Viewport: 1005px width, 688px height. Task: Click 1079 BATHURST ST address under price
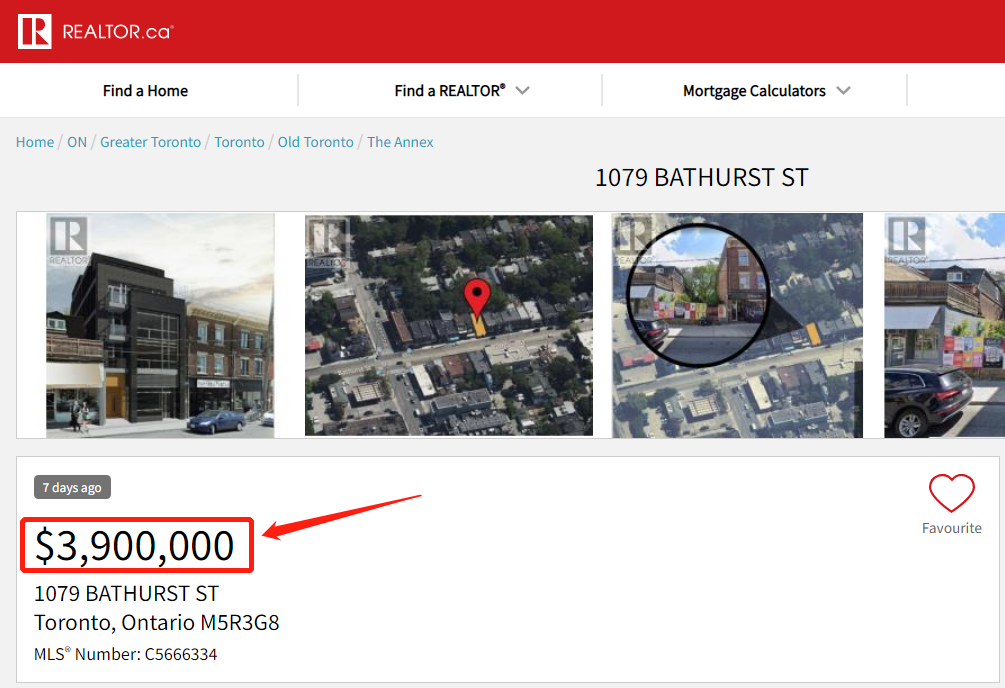click(126, 594)
